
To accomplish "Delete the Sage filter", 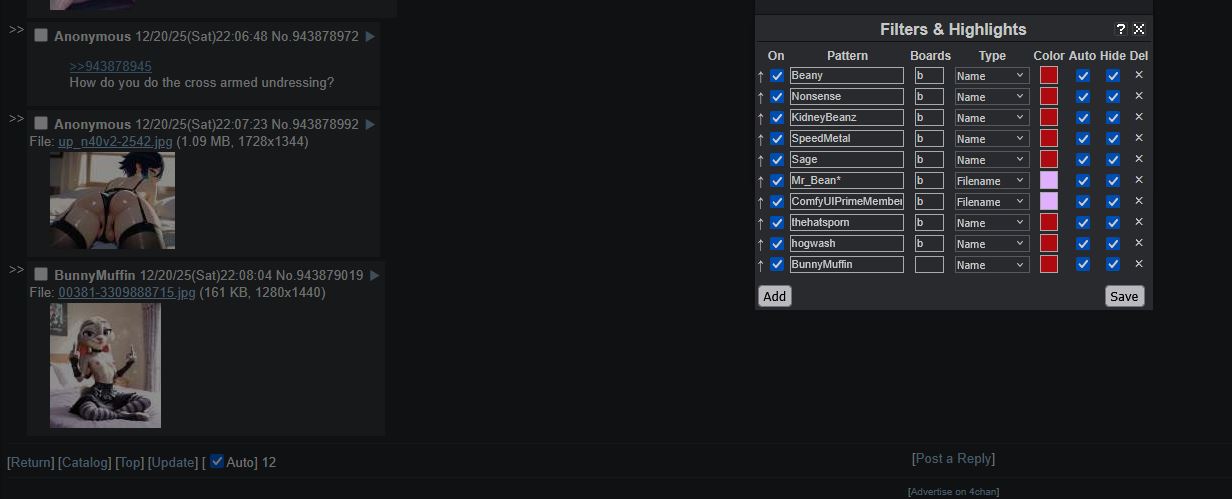I will coord(1139,159).
